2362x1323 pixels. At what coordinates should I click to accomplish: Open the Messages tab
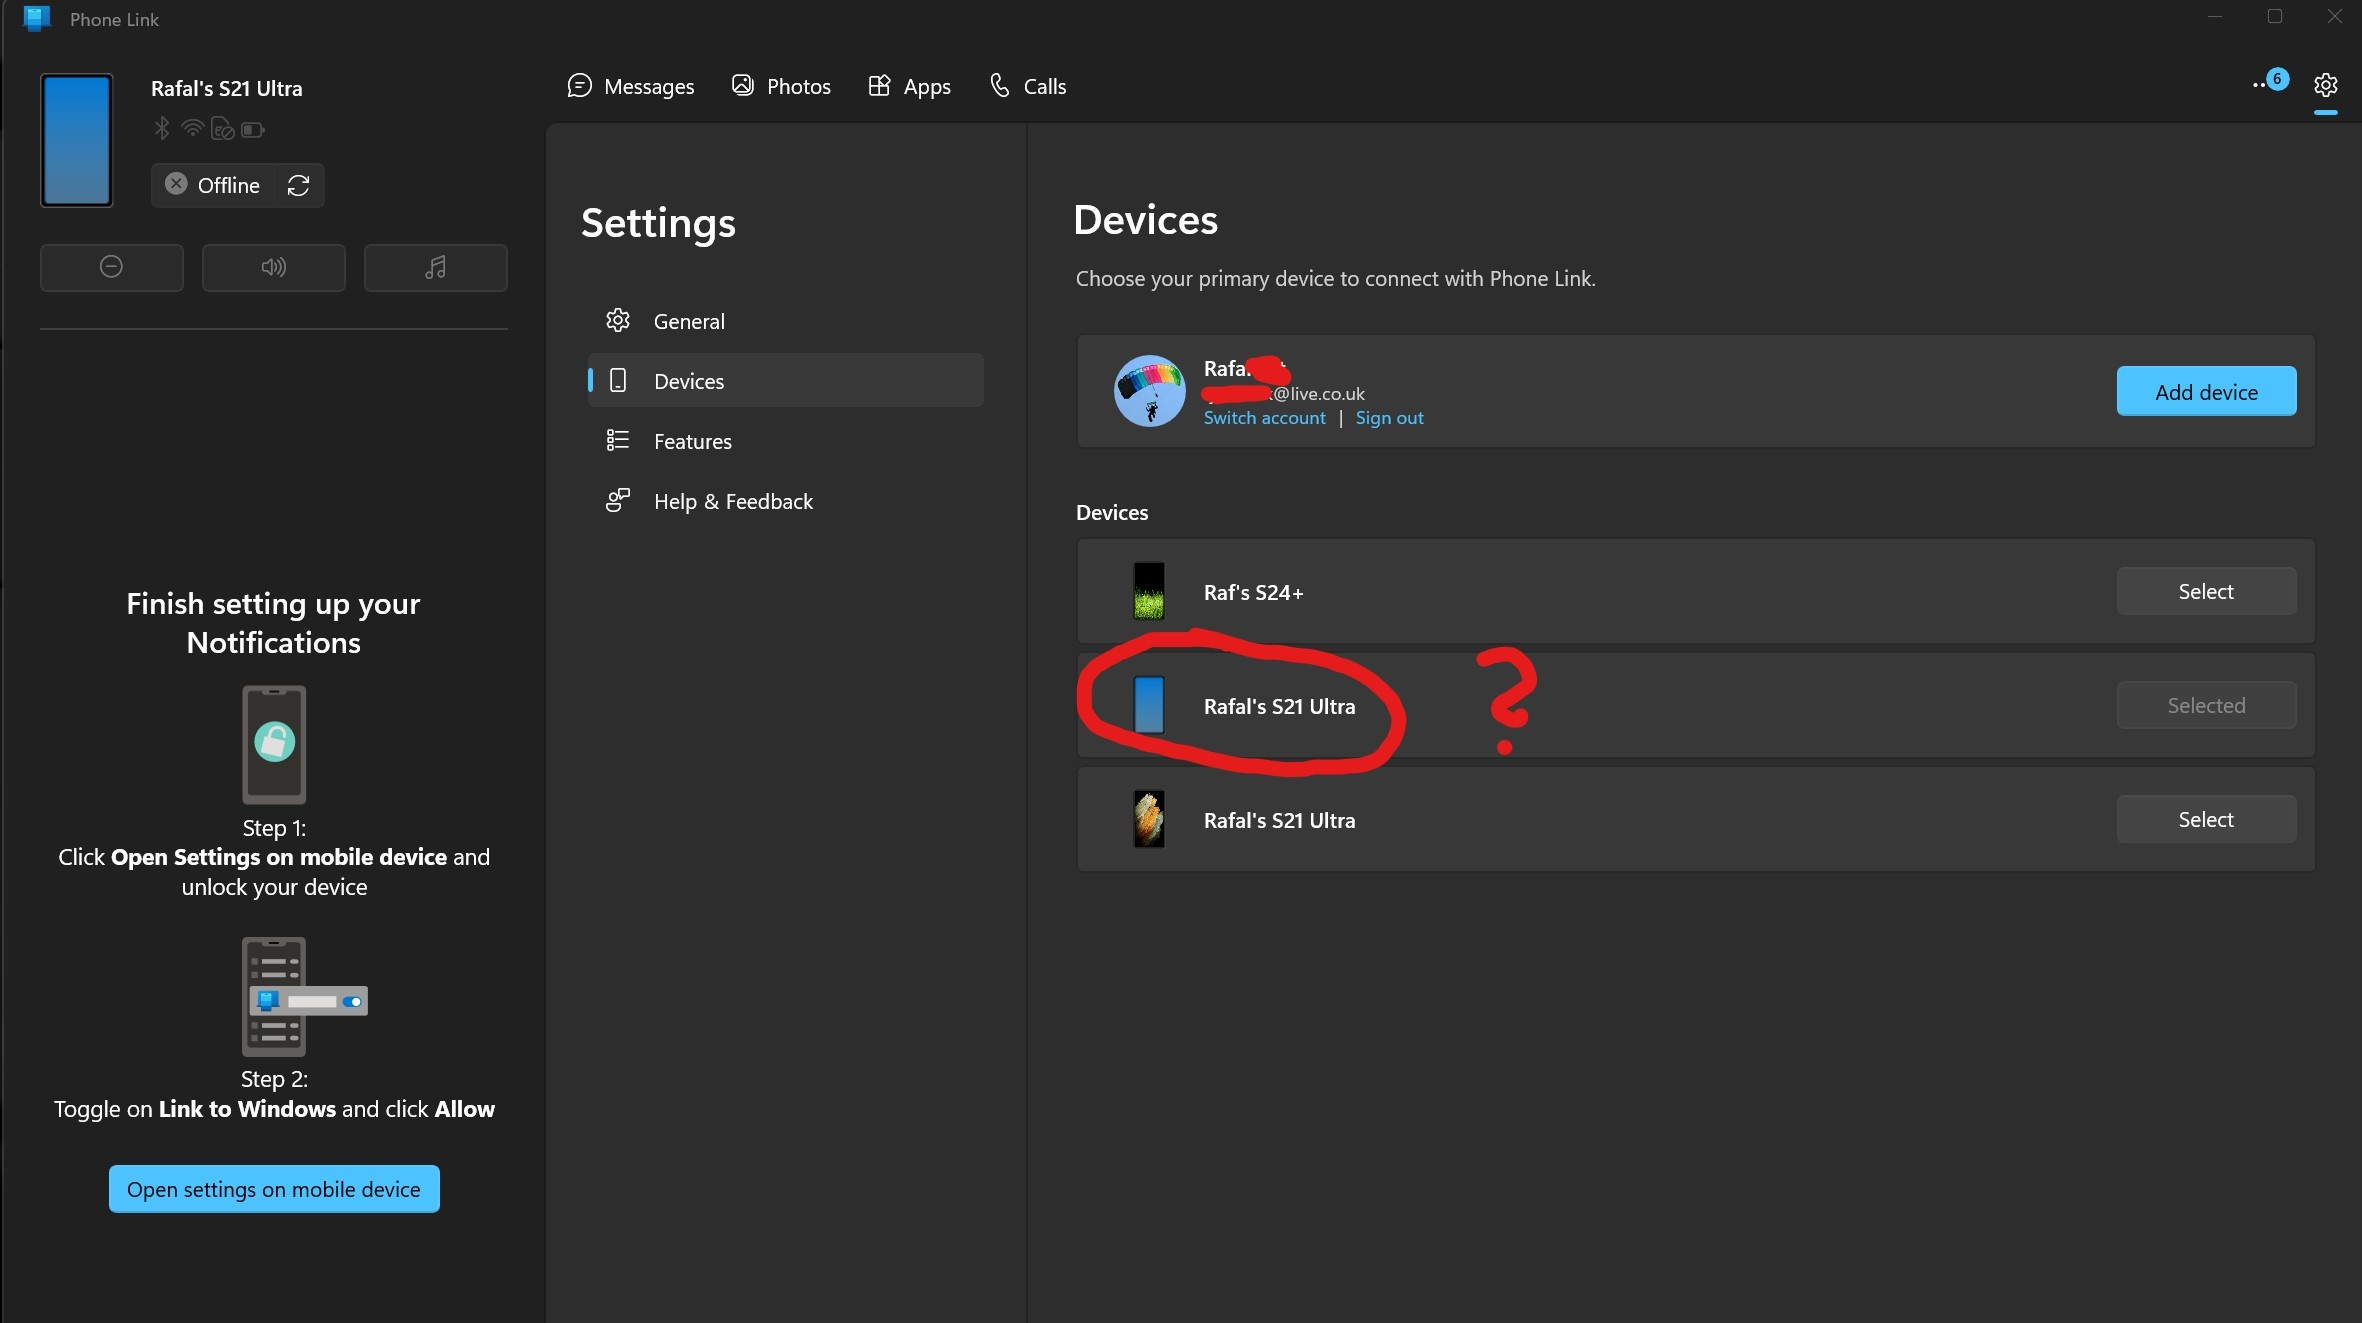[630, 87]
